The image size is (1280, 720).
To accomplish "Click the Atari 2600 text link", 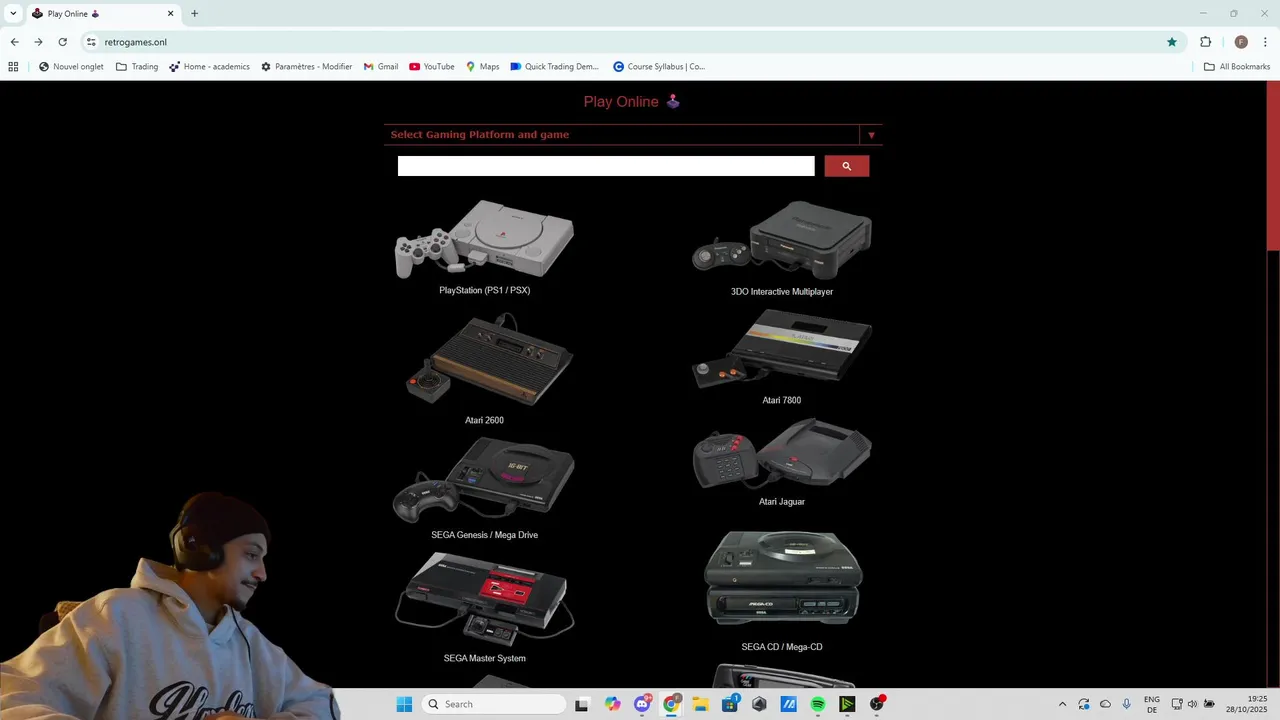I will (x=484, y=420).
